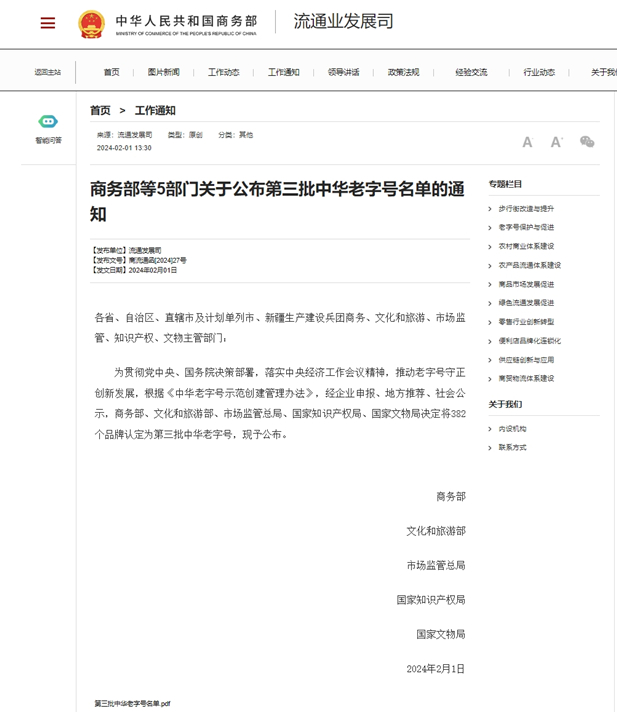Expand 老字号保护与促进 topic

click(x=526, y=227)
